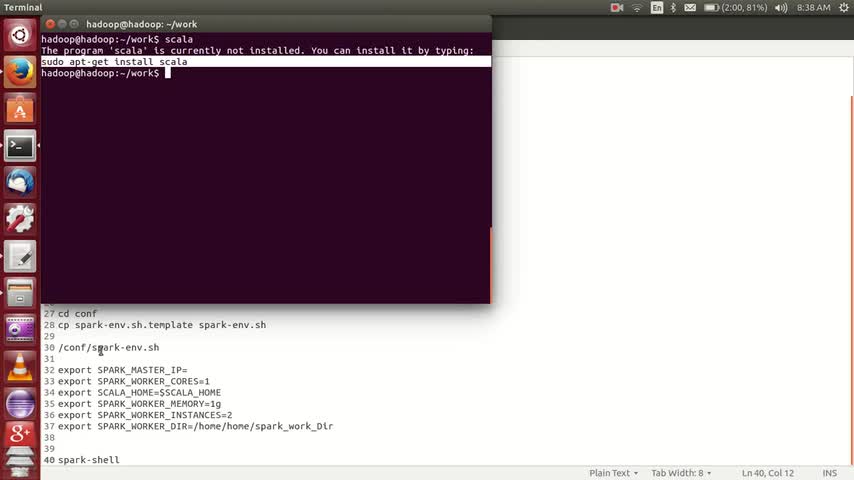Click the 'hadoop@hadoop:~/work$ scala' command line

tap(117, 39)
